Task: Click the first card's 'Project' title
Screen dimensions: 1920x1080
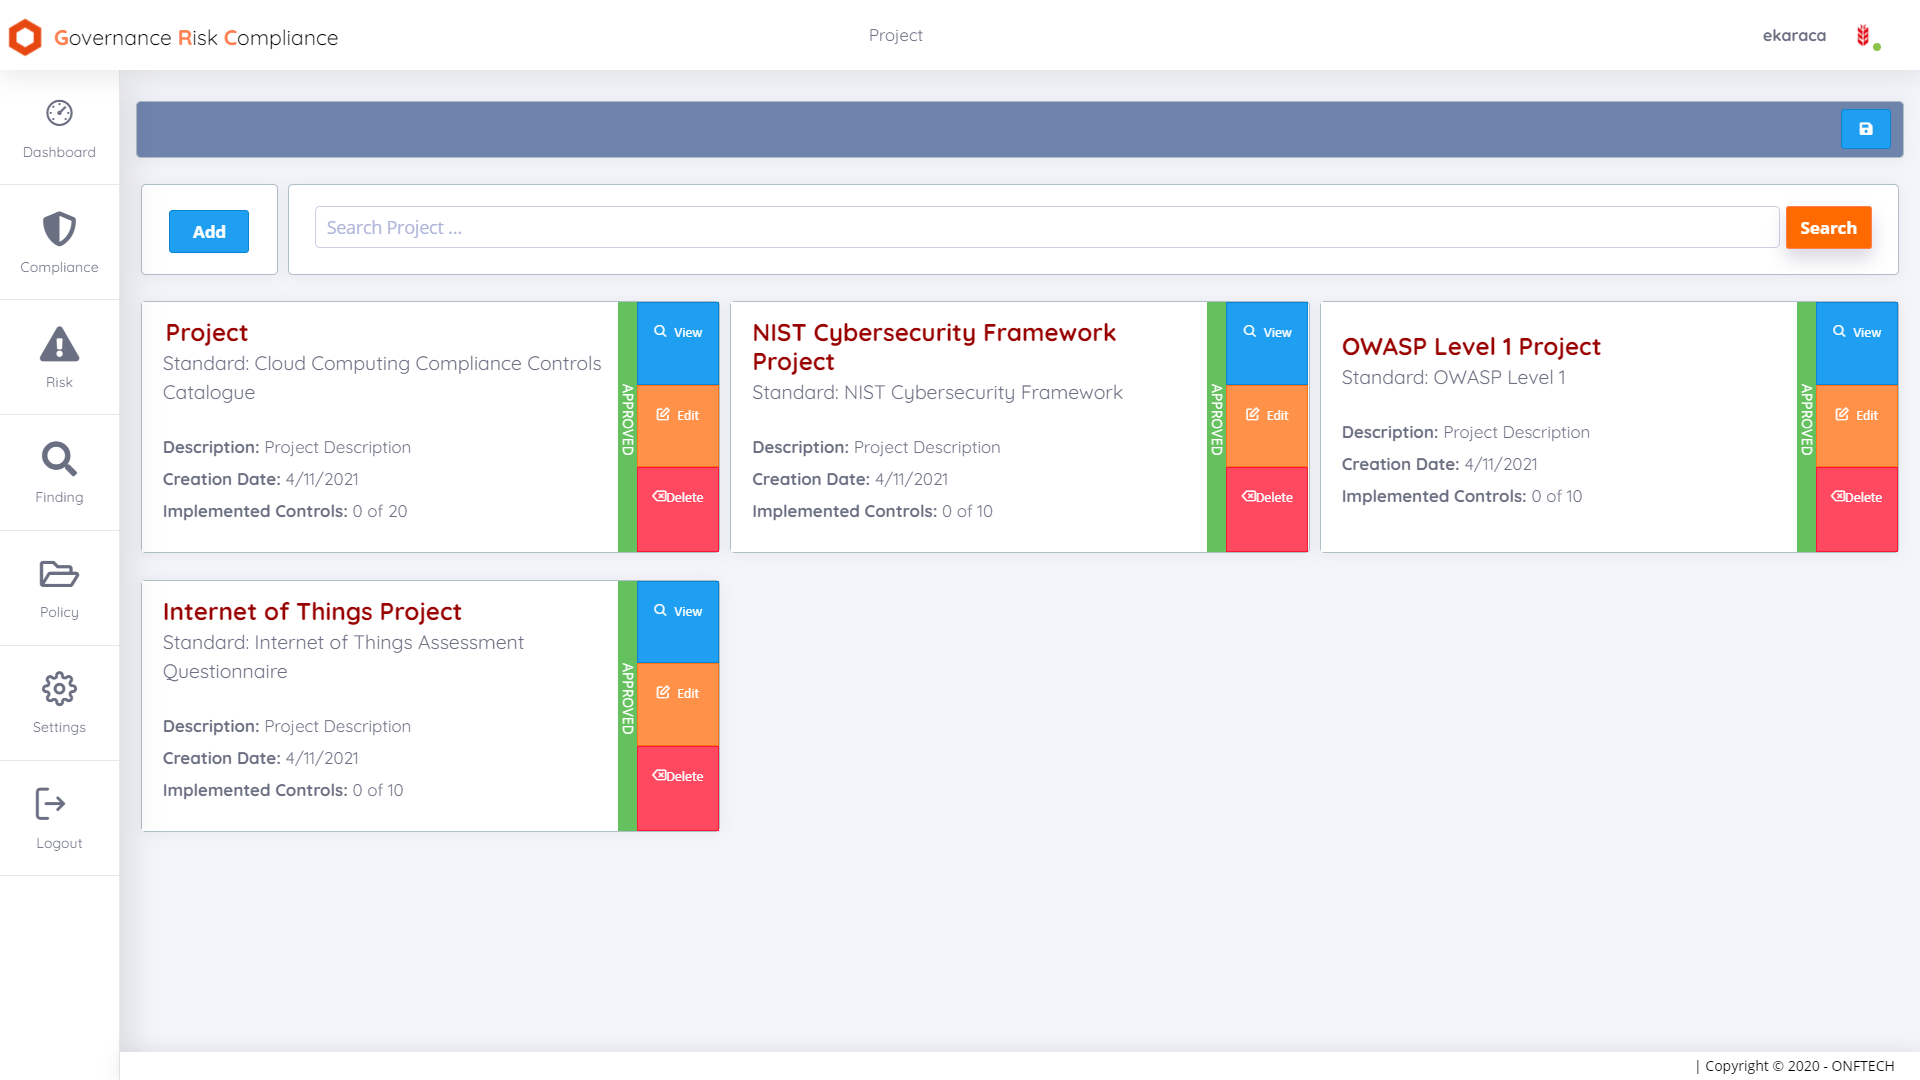Action: [206, 333]
